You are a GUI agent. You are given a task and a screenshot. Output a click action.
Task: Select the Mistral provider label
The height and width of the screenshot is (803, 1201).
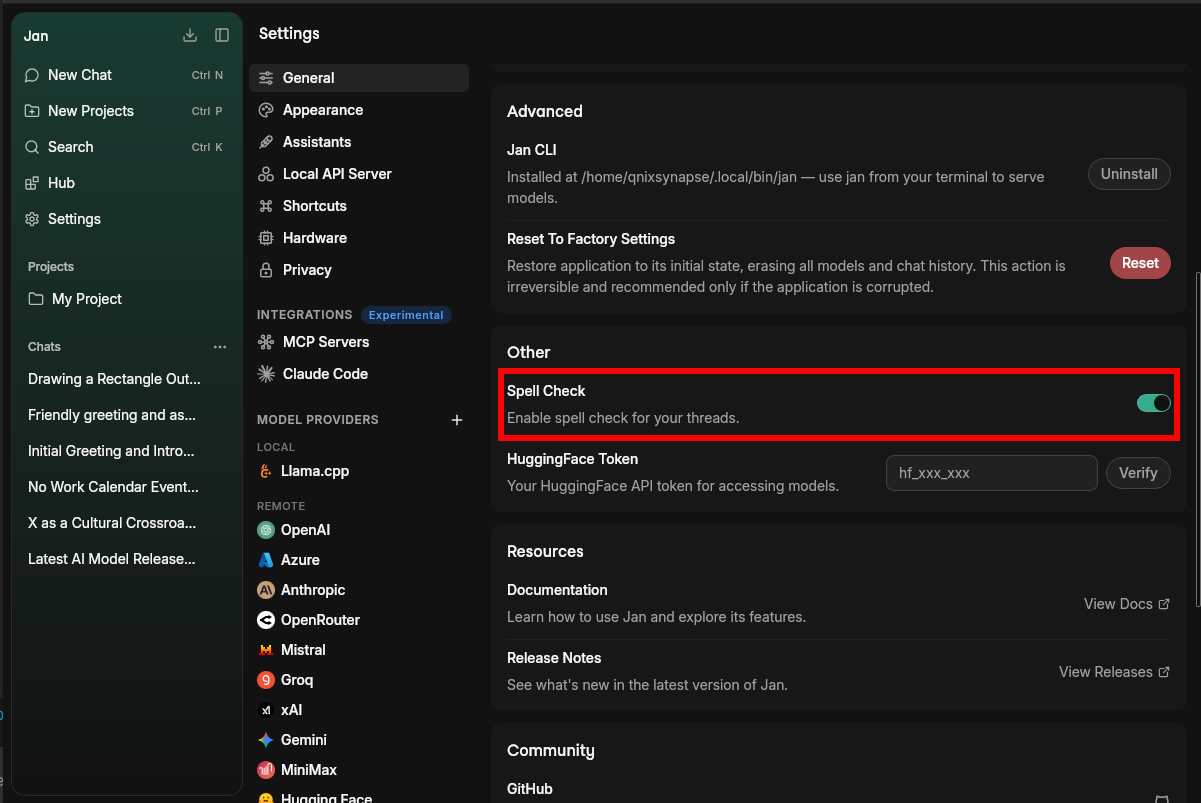pyautogui.click(x=303, y=650)
